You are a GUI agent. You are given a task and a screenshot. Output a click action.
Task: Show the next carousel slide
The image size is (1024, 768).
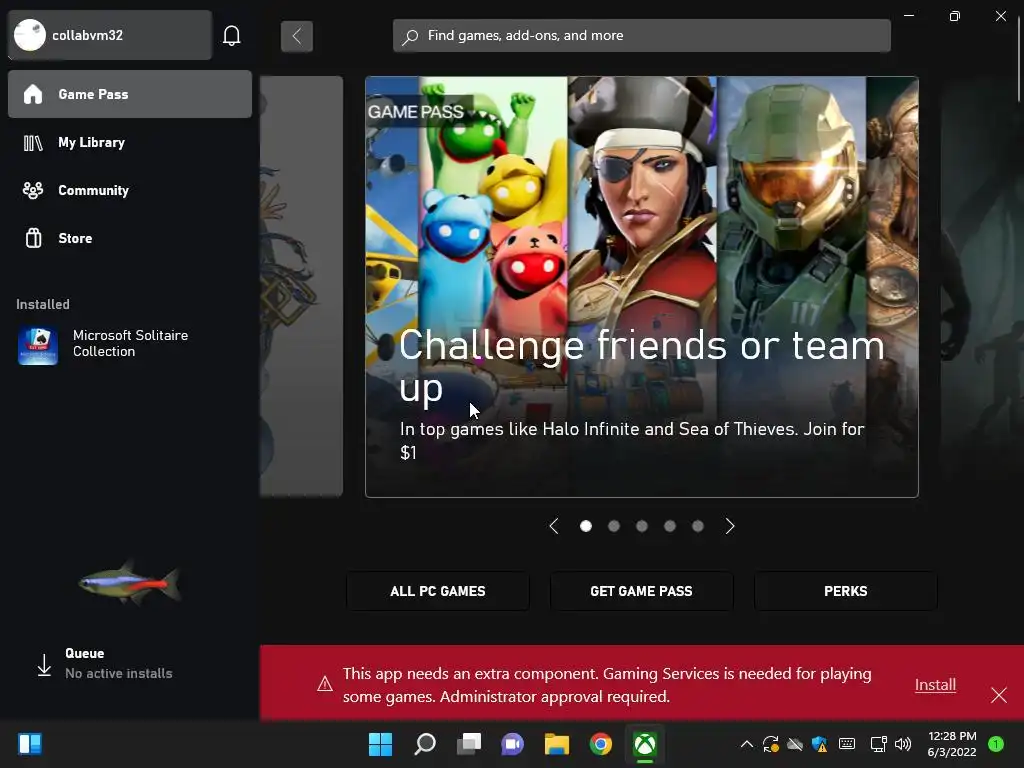pyautogui.click(x=729, y=526)
